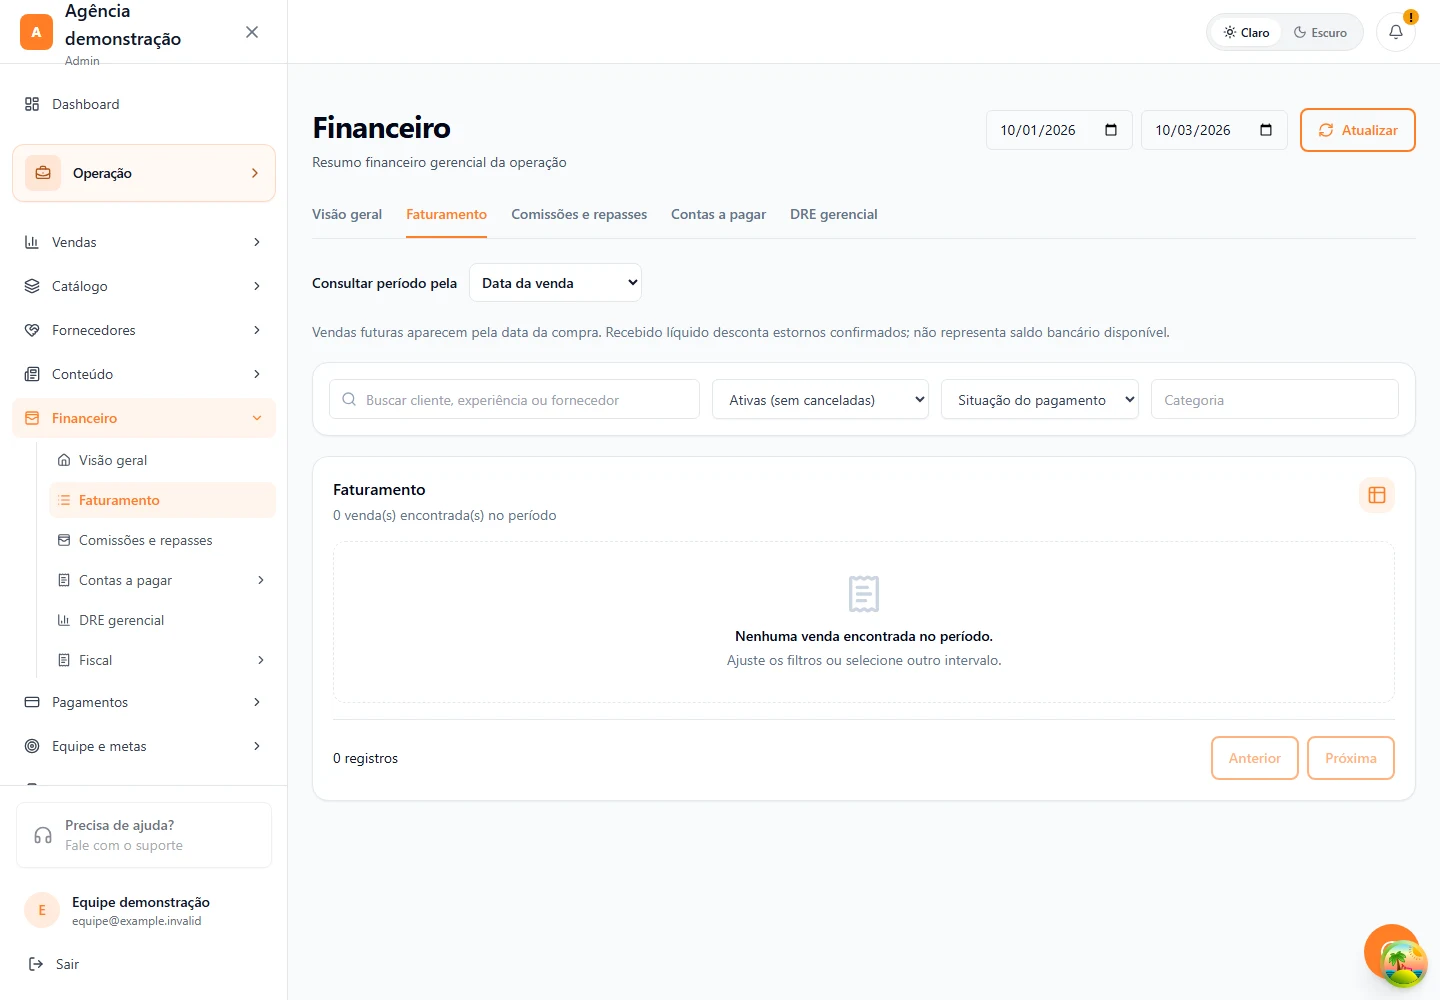Click the Próxima pagination button
This screenshot has width=1440, height=1000.
click(x=1351, y=758)
